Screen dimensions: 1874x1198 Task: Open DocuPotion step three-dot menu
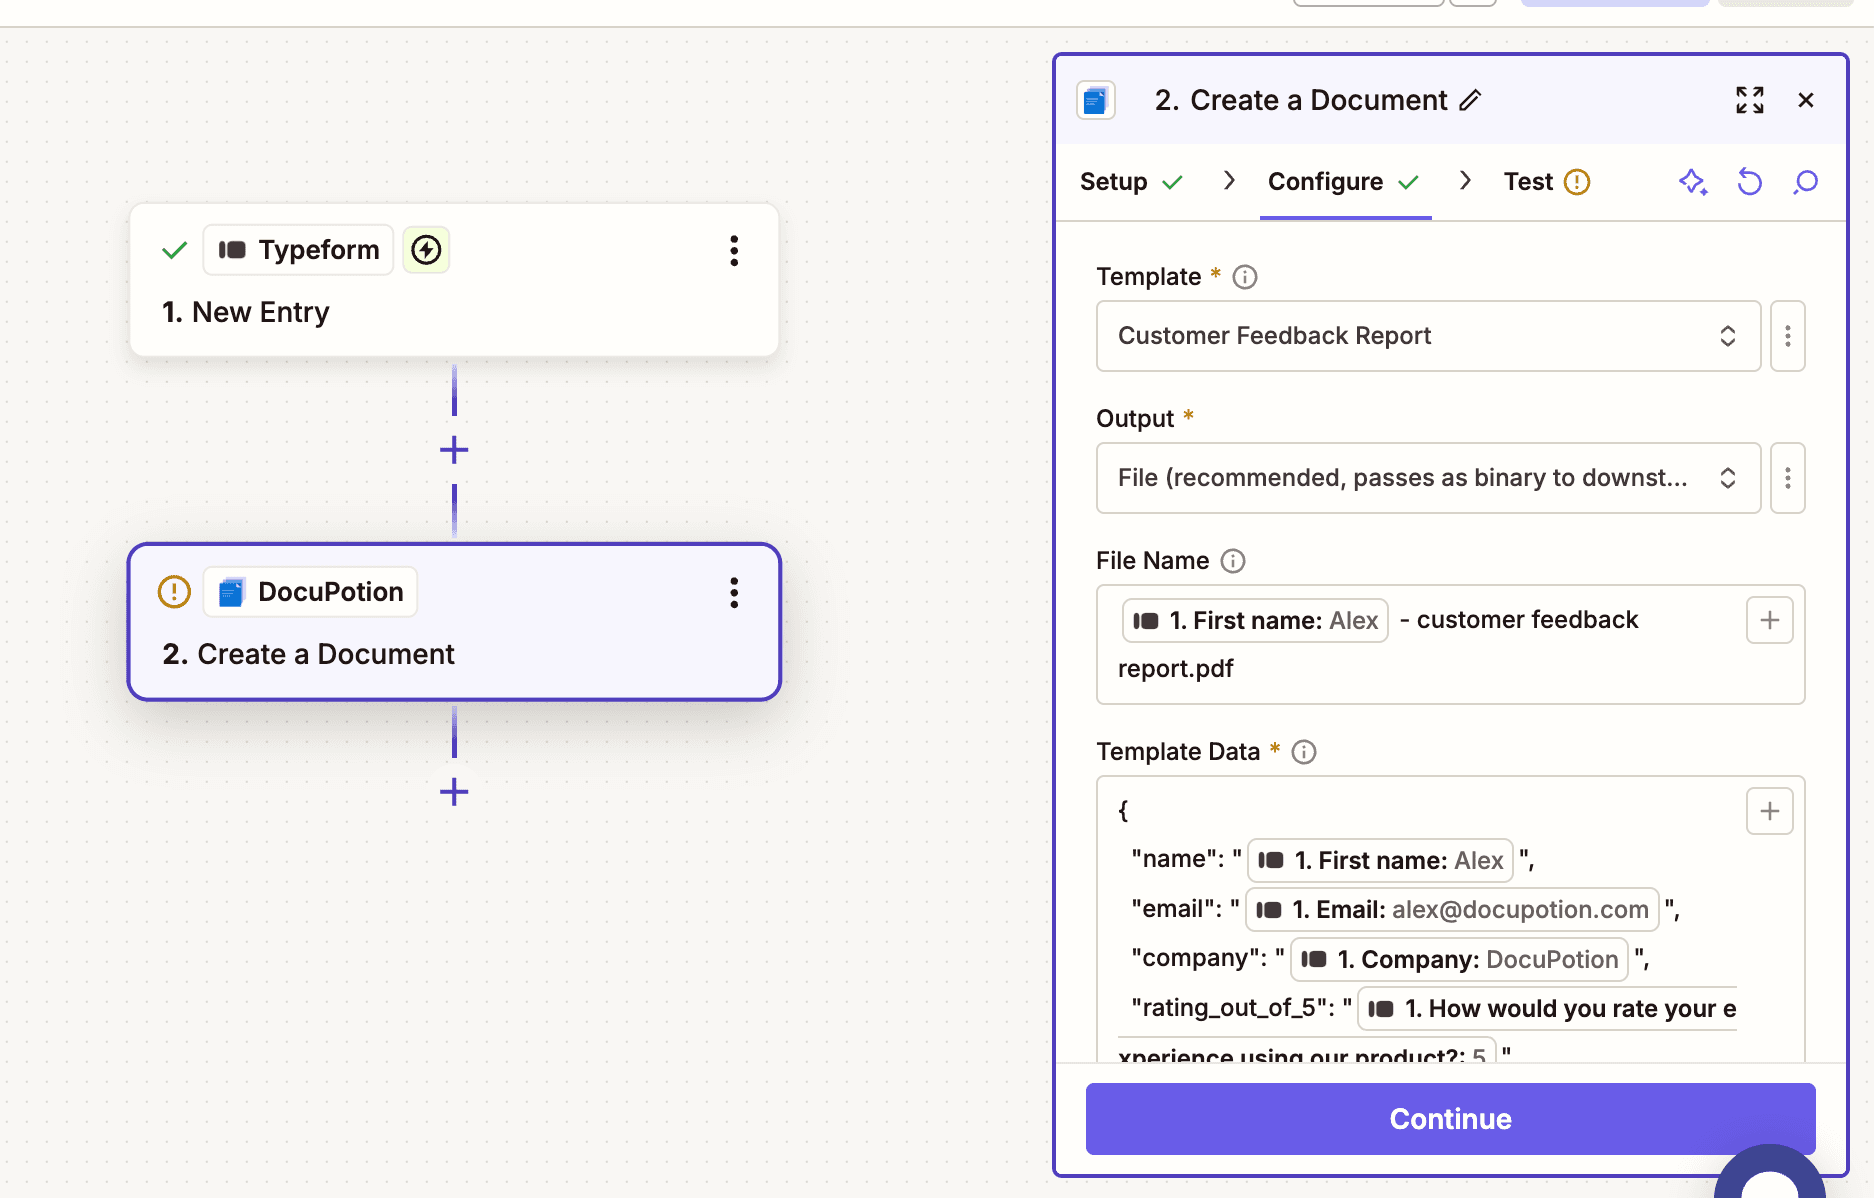pyautogui.click(x=734, y=593)
